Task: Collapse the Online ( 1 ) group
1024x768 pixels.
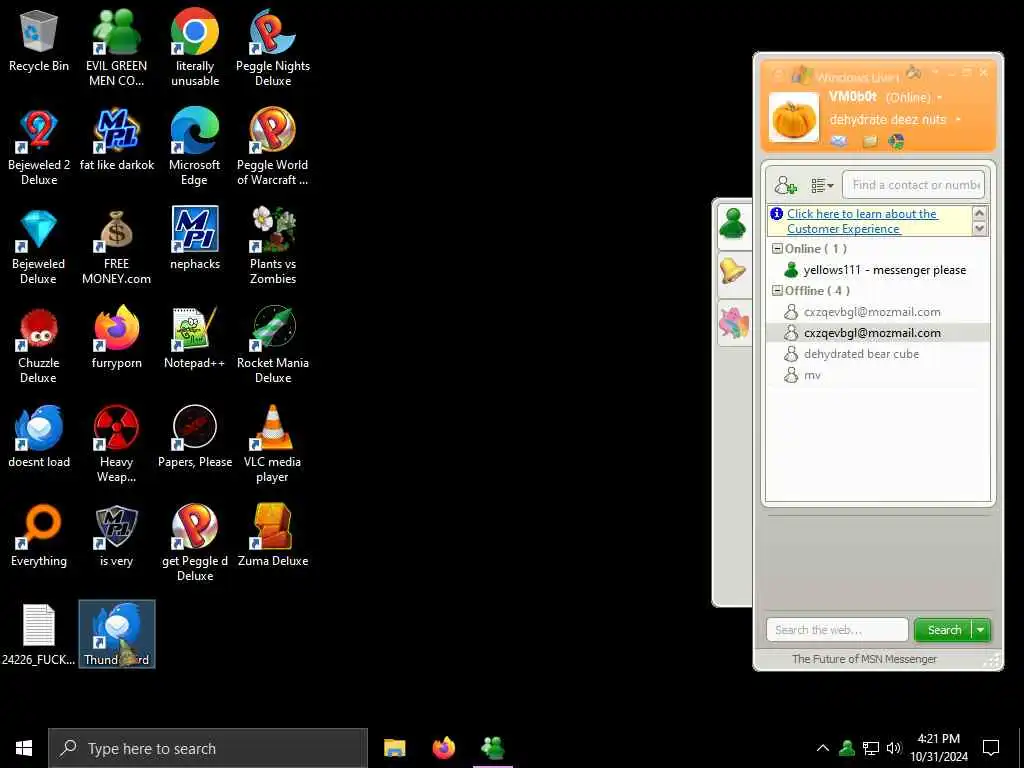Action: (777, 249)
